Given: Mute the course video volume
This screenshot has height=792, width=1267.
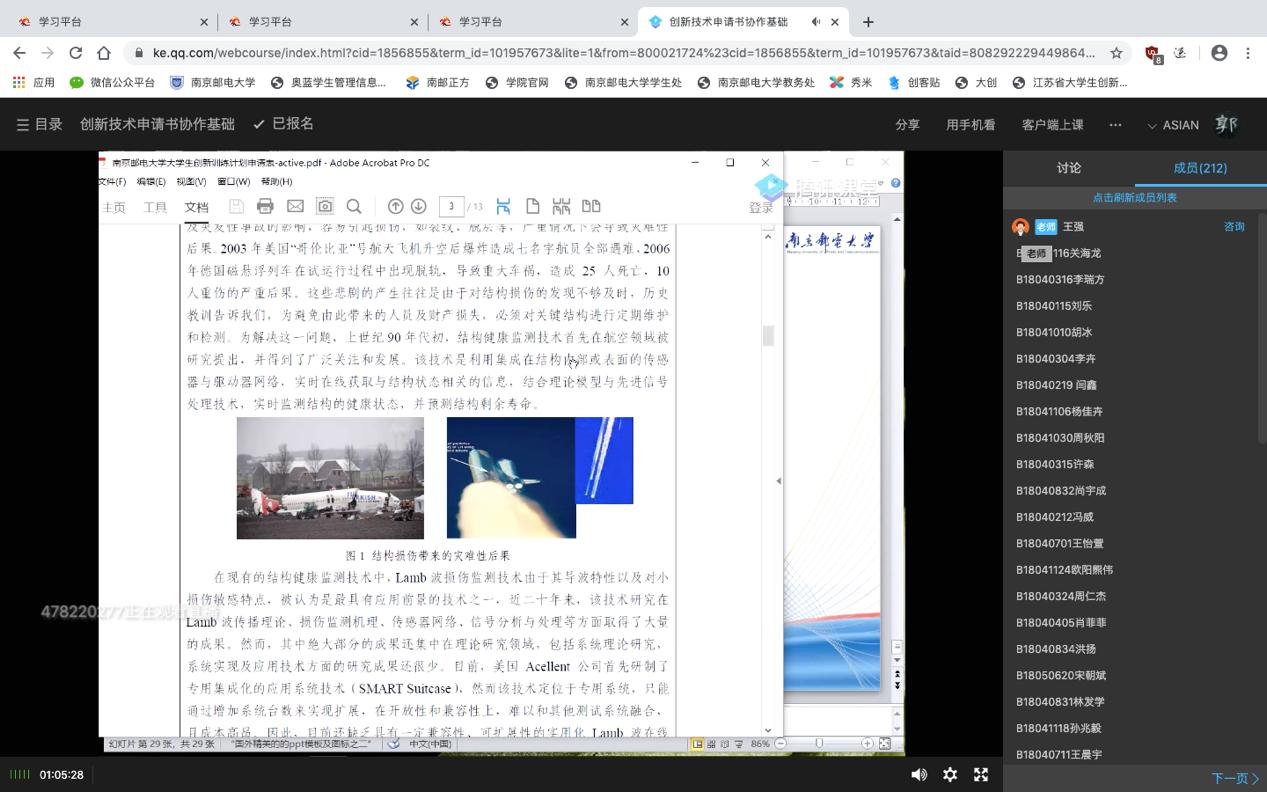Looking at the screenshot, I should pyautogui.click(x=918, y=774).
